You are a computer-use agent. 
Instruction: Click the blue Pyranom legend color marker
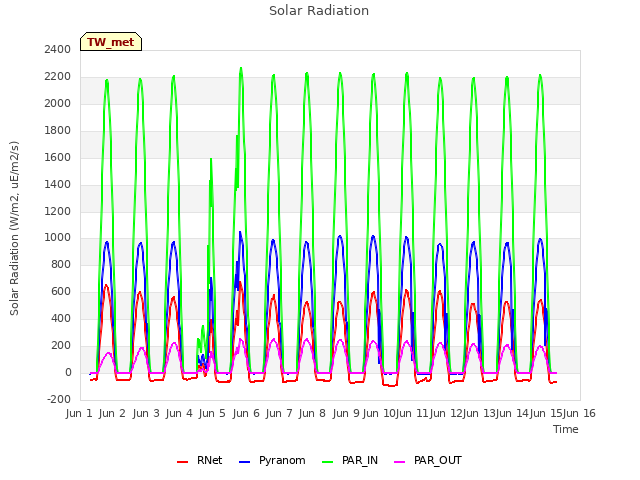[244, 462]
